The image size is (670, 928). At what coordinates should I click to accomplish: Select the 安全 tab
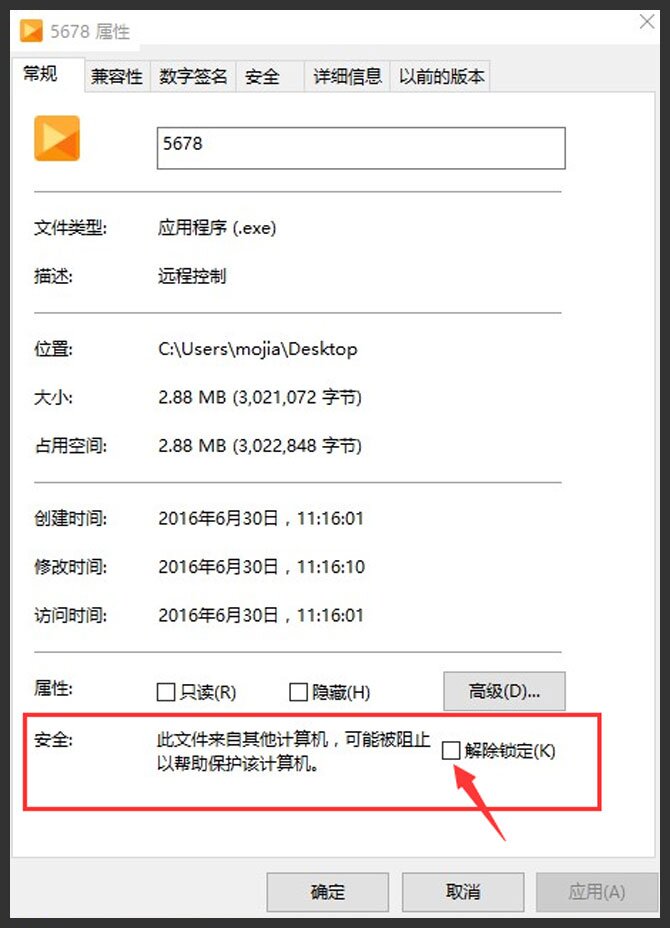click(262, 76)
